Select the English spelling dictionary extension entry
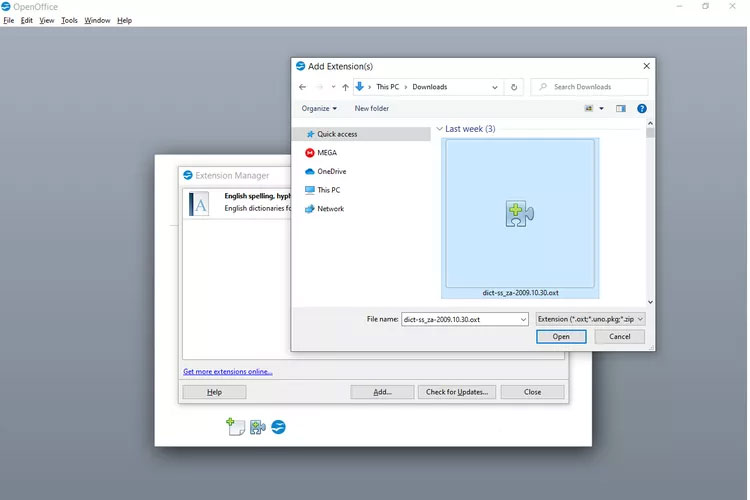The width and height of the screenshot is (750, 500). click(237, 203)
